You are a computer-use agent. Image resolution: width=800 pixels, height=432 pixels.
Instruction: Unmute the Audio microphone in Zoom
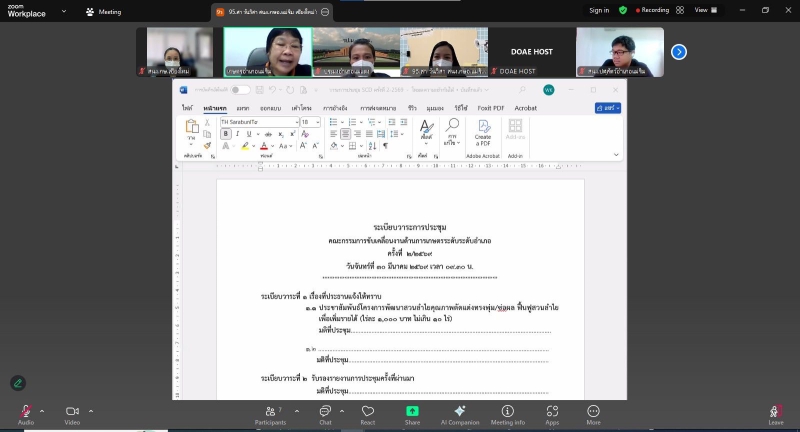(x=25, y=411)
